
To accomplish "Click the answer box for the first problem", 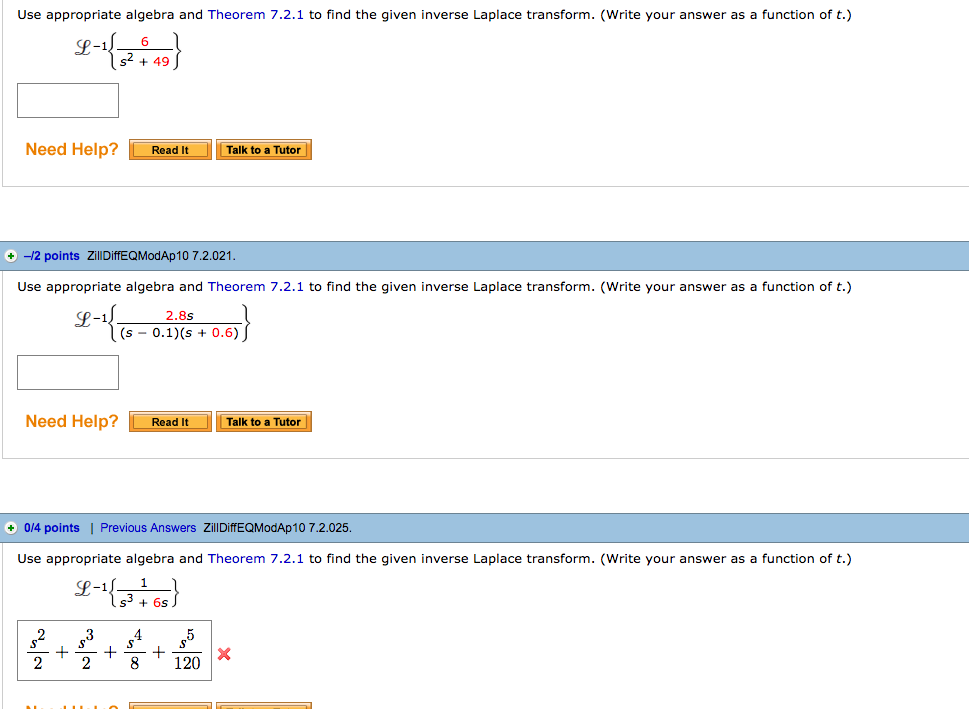I will (67, 100).
